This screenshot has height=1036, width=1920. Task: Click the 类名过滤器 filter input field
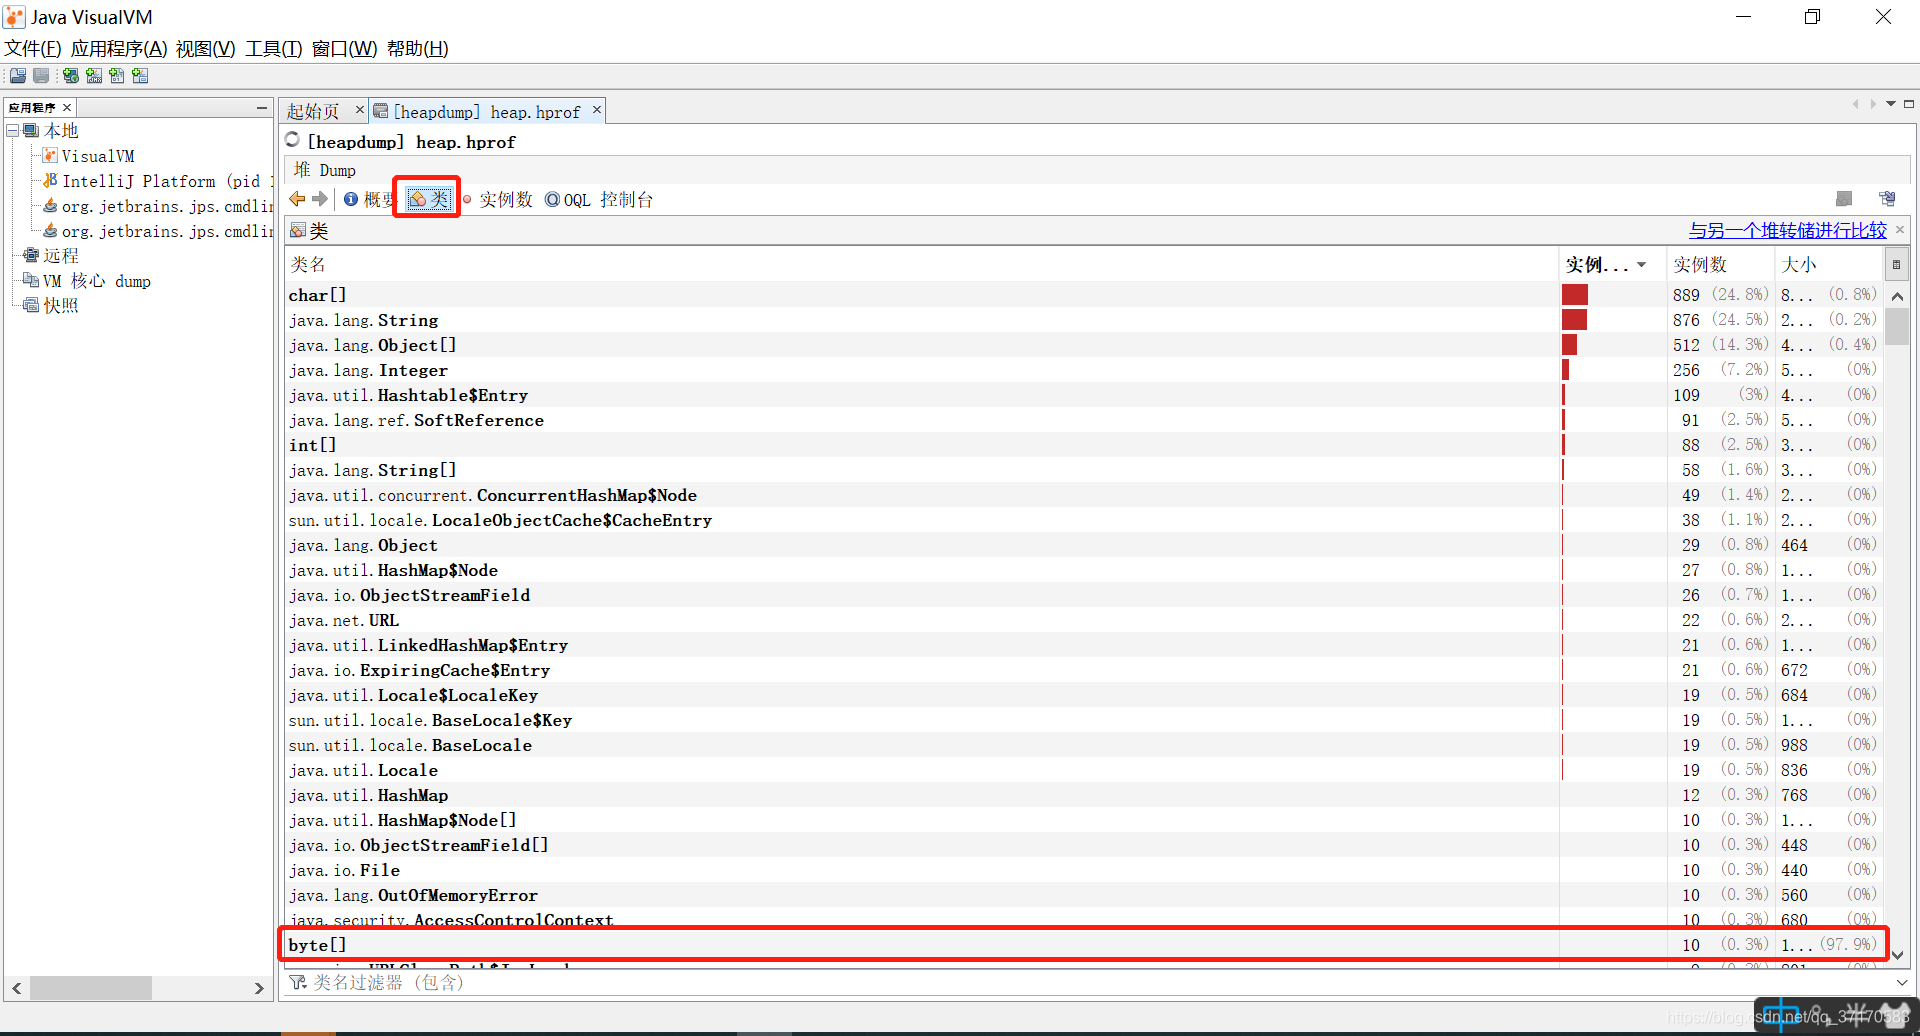tap(1100, 983)
